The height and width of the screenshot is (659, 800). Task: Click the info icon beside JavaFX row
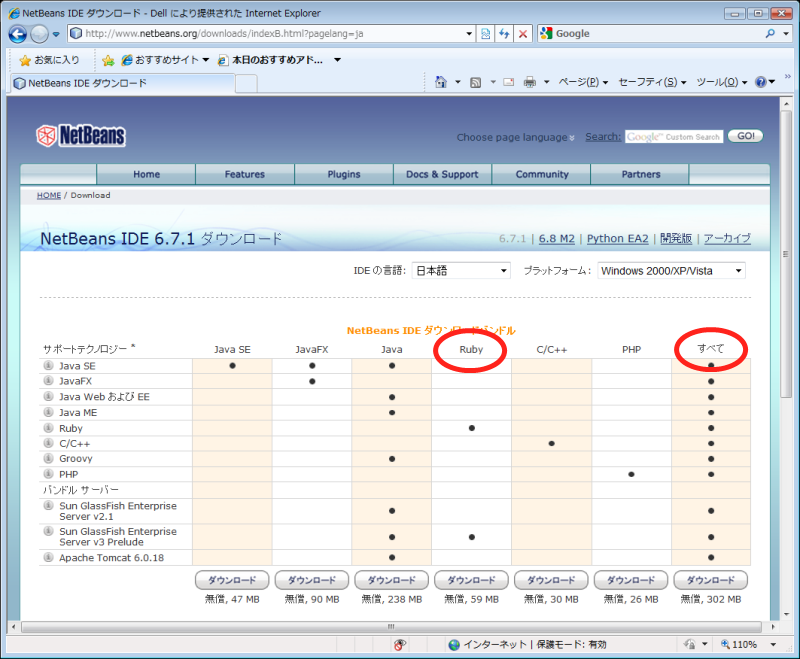click(x=48, y=381)
